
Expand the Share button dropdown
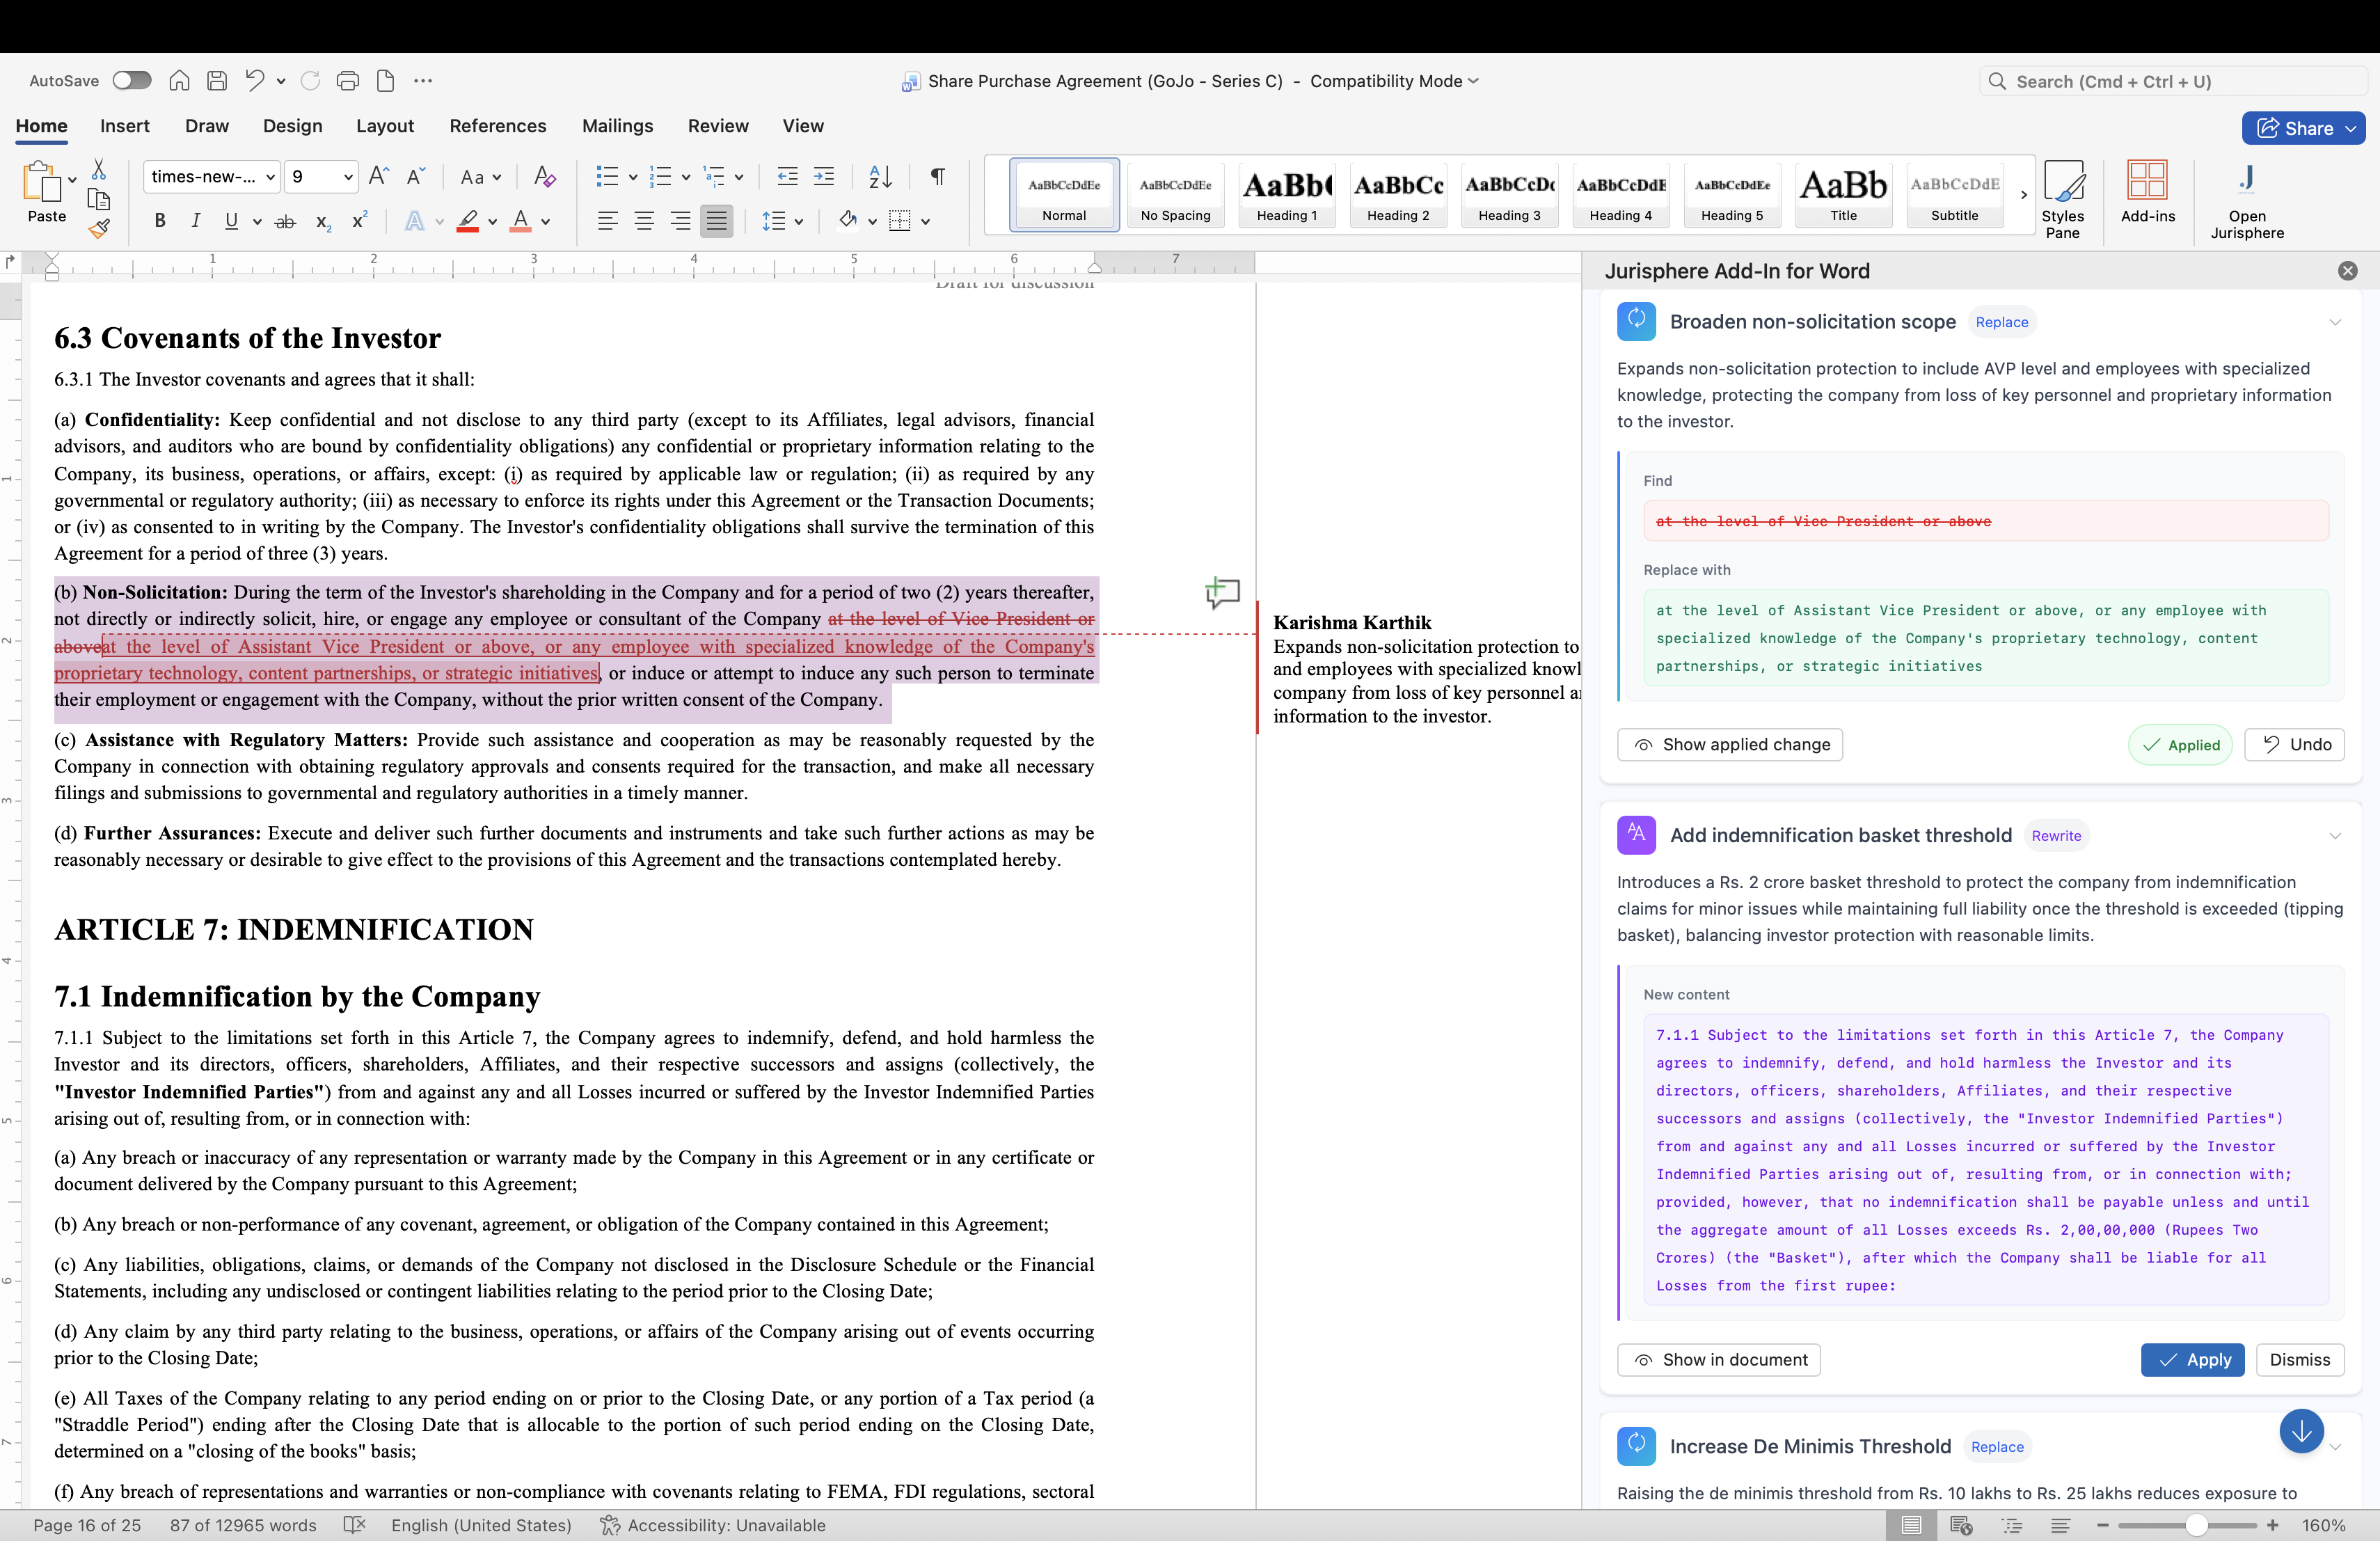(2351, 129)
